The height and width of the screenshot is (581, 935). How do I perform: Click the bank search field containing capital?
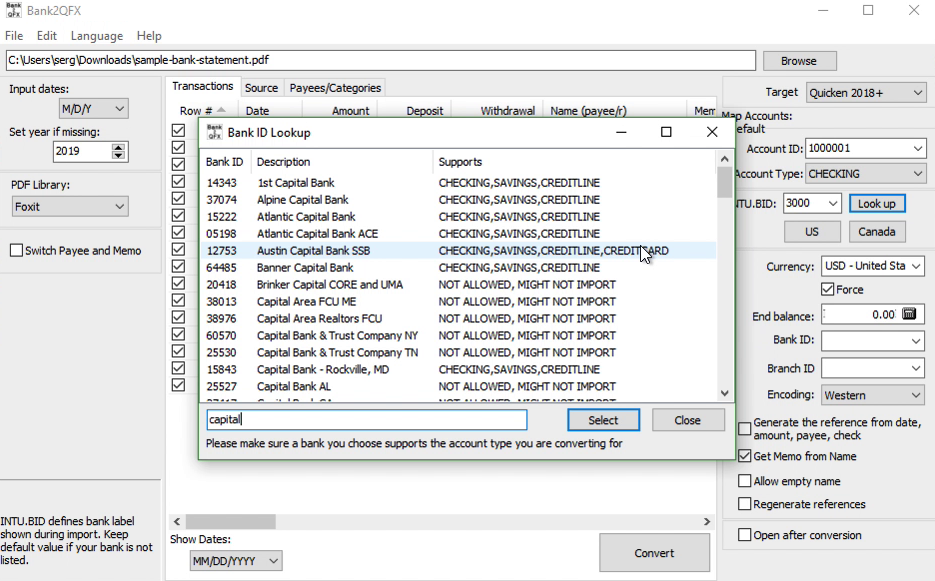[367, 419]
